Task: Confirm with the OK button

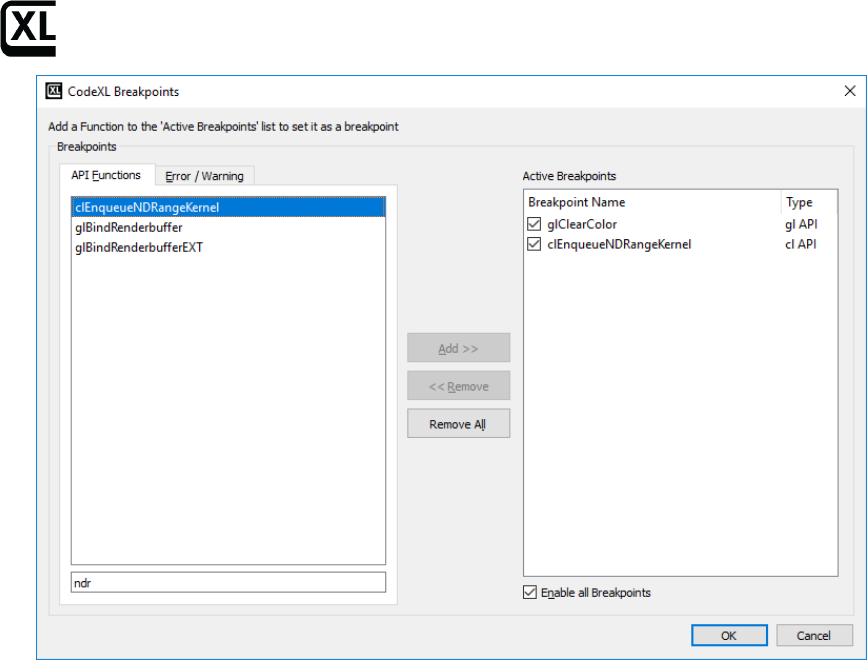Action: pyautogui.click(x=729, y=635)
